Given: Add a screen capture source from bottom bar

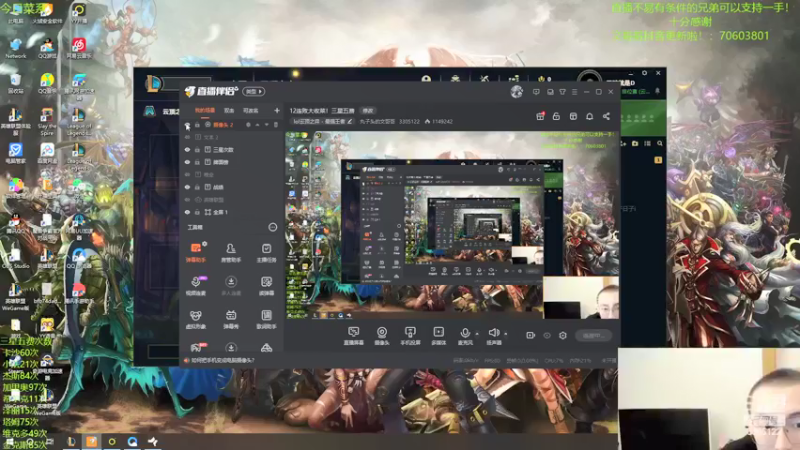Looking at the screenshot, I should (x=353, y=336).
